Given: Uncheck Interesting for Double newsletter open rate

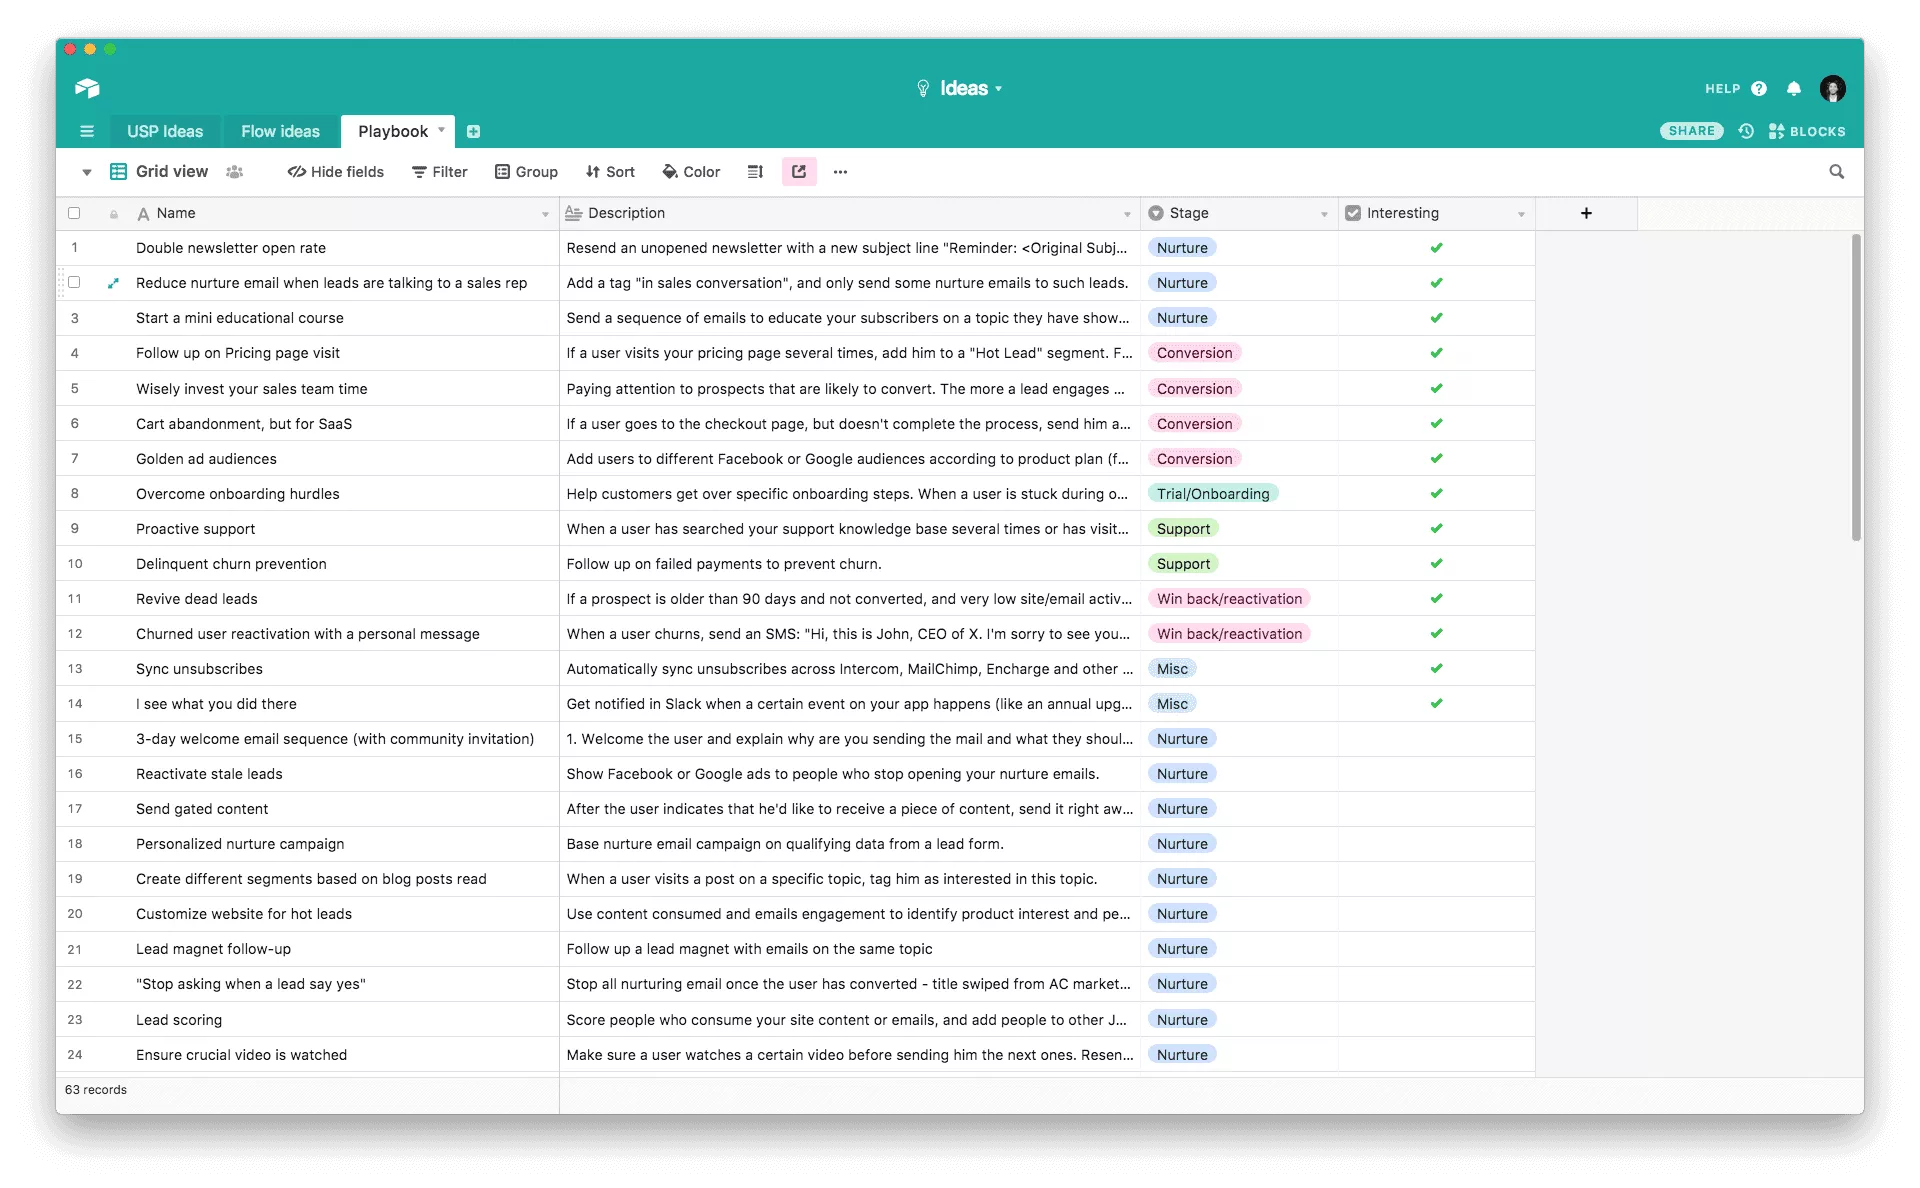Looking at the screenshot, I should (1436, 248).
